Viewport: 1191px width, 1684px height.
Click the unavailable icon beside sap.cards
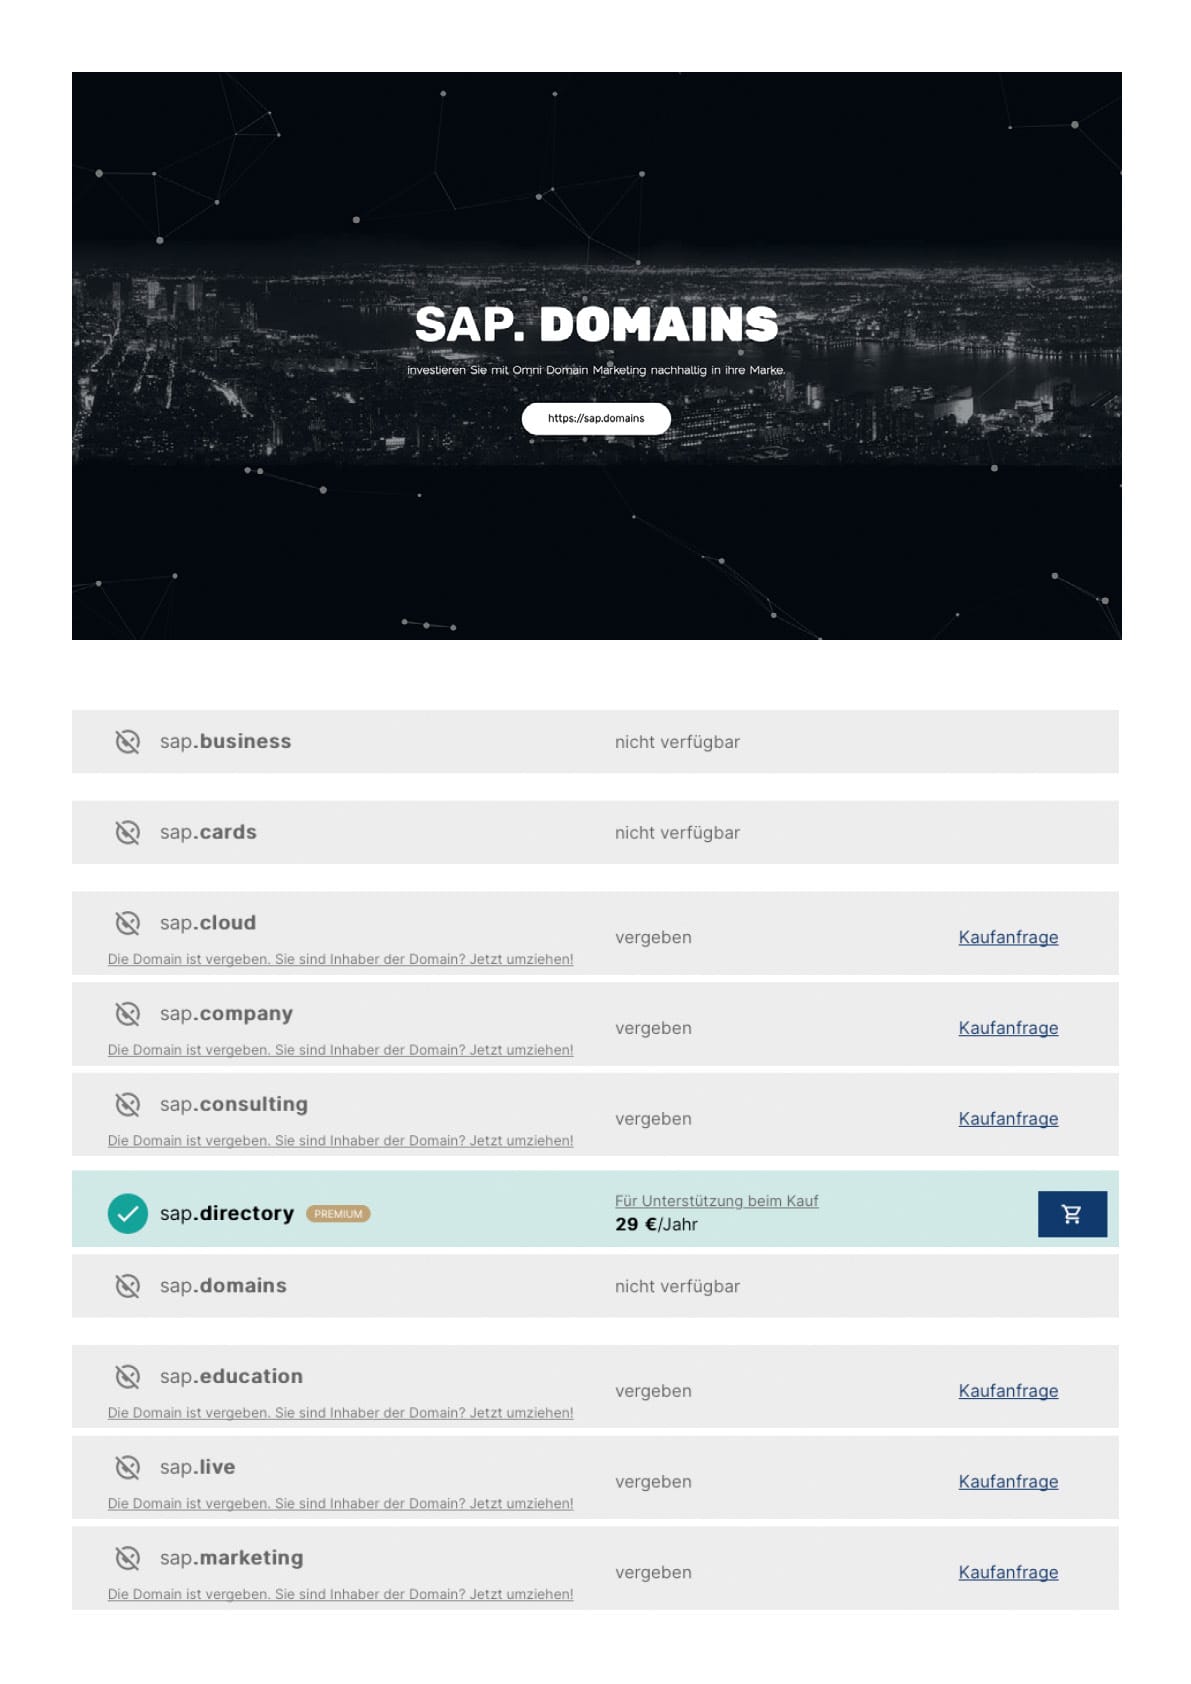pyautogui.click(x=128, y=832)
